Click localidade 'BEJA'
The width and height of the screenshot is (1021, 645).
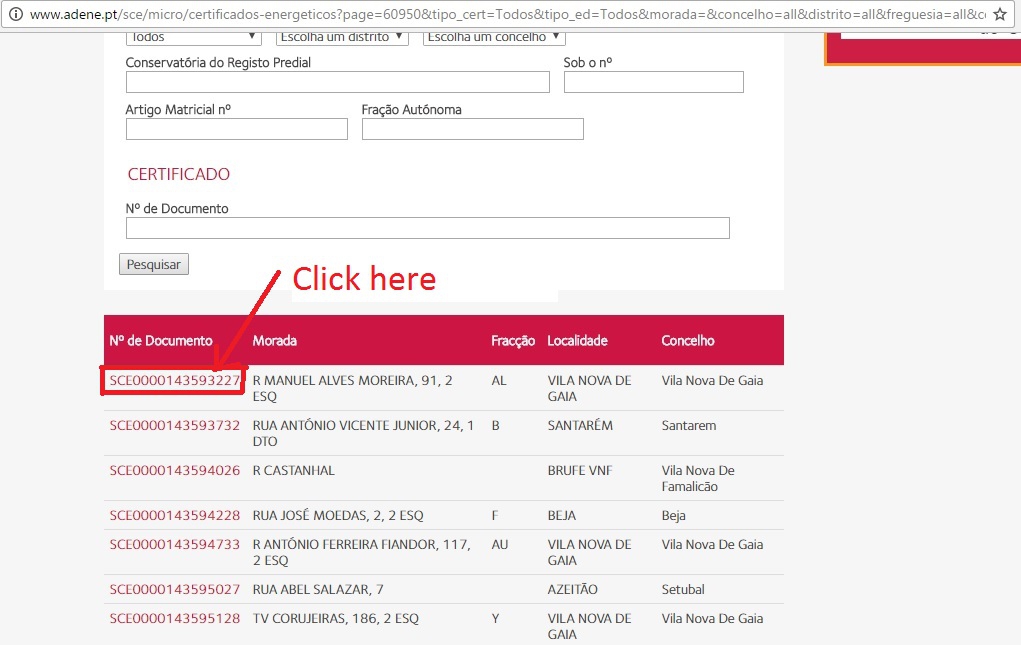[562, 515]
